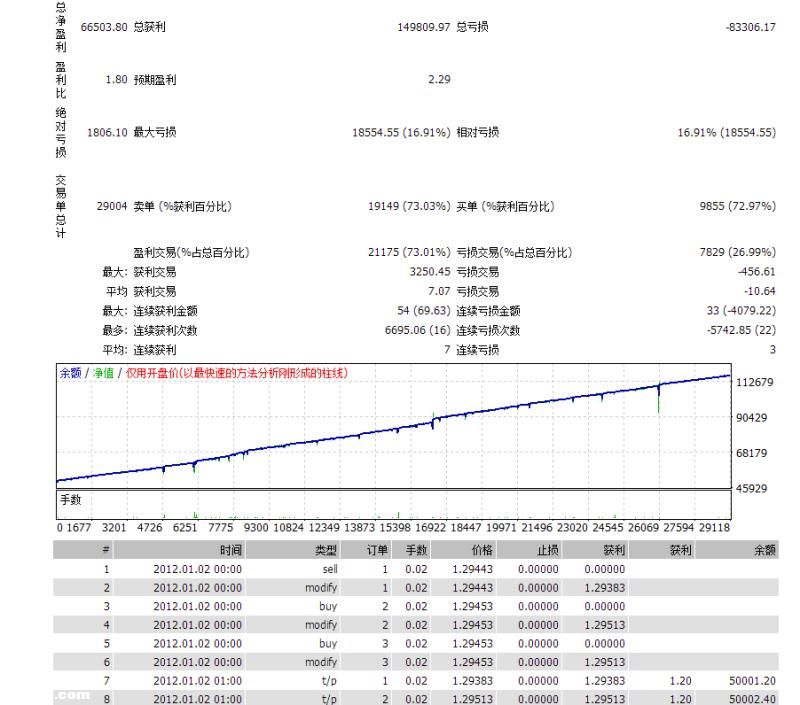Click the 亏损交易(%占总百分比) label
The image size is (800, 705).
514,253
